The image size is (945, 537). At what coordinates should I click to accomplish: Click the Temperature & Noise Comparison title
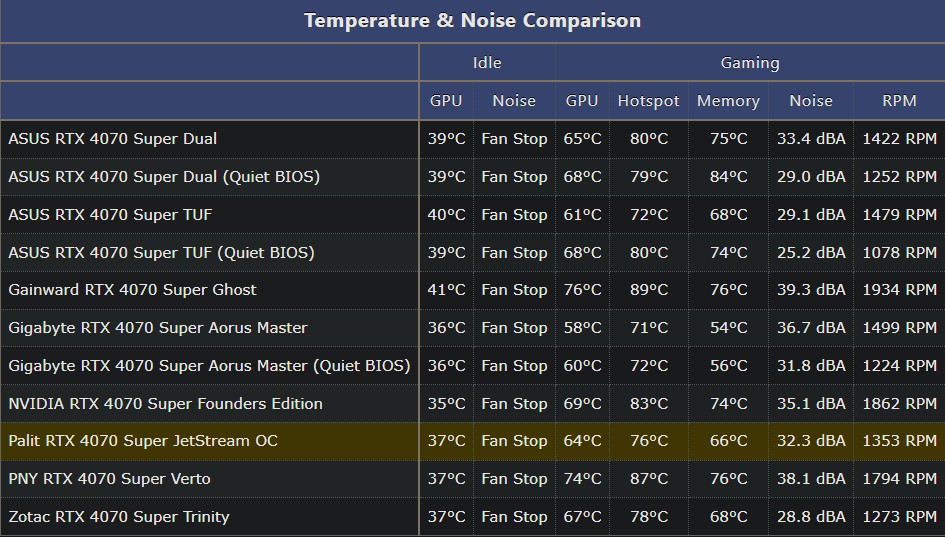click(472, 21)
